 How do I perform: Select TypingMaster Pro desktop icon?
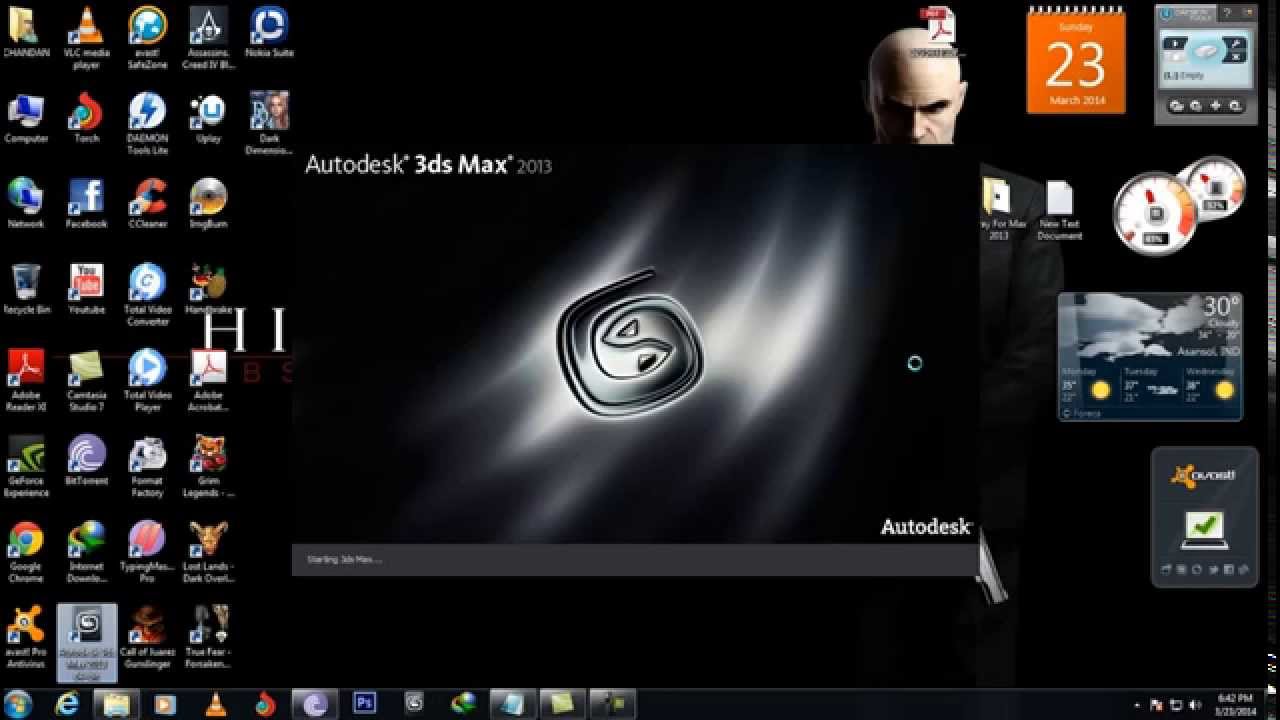pyautogui.click(x=148, y=551)
